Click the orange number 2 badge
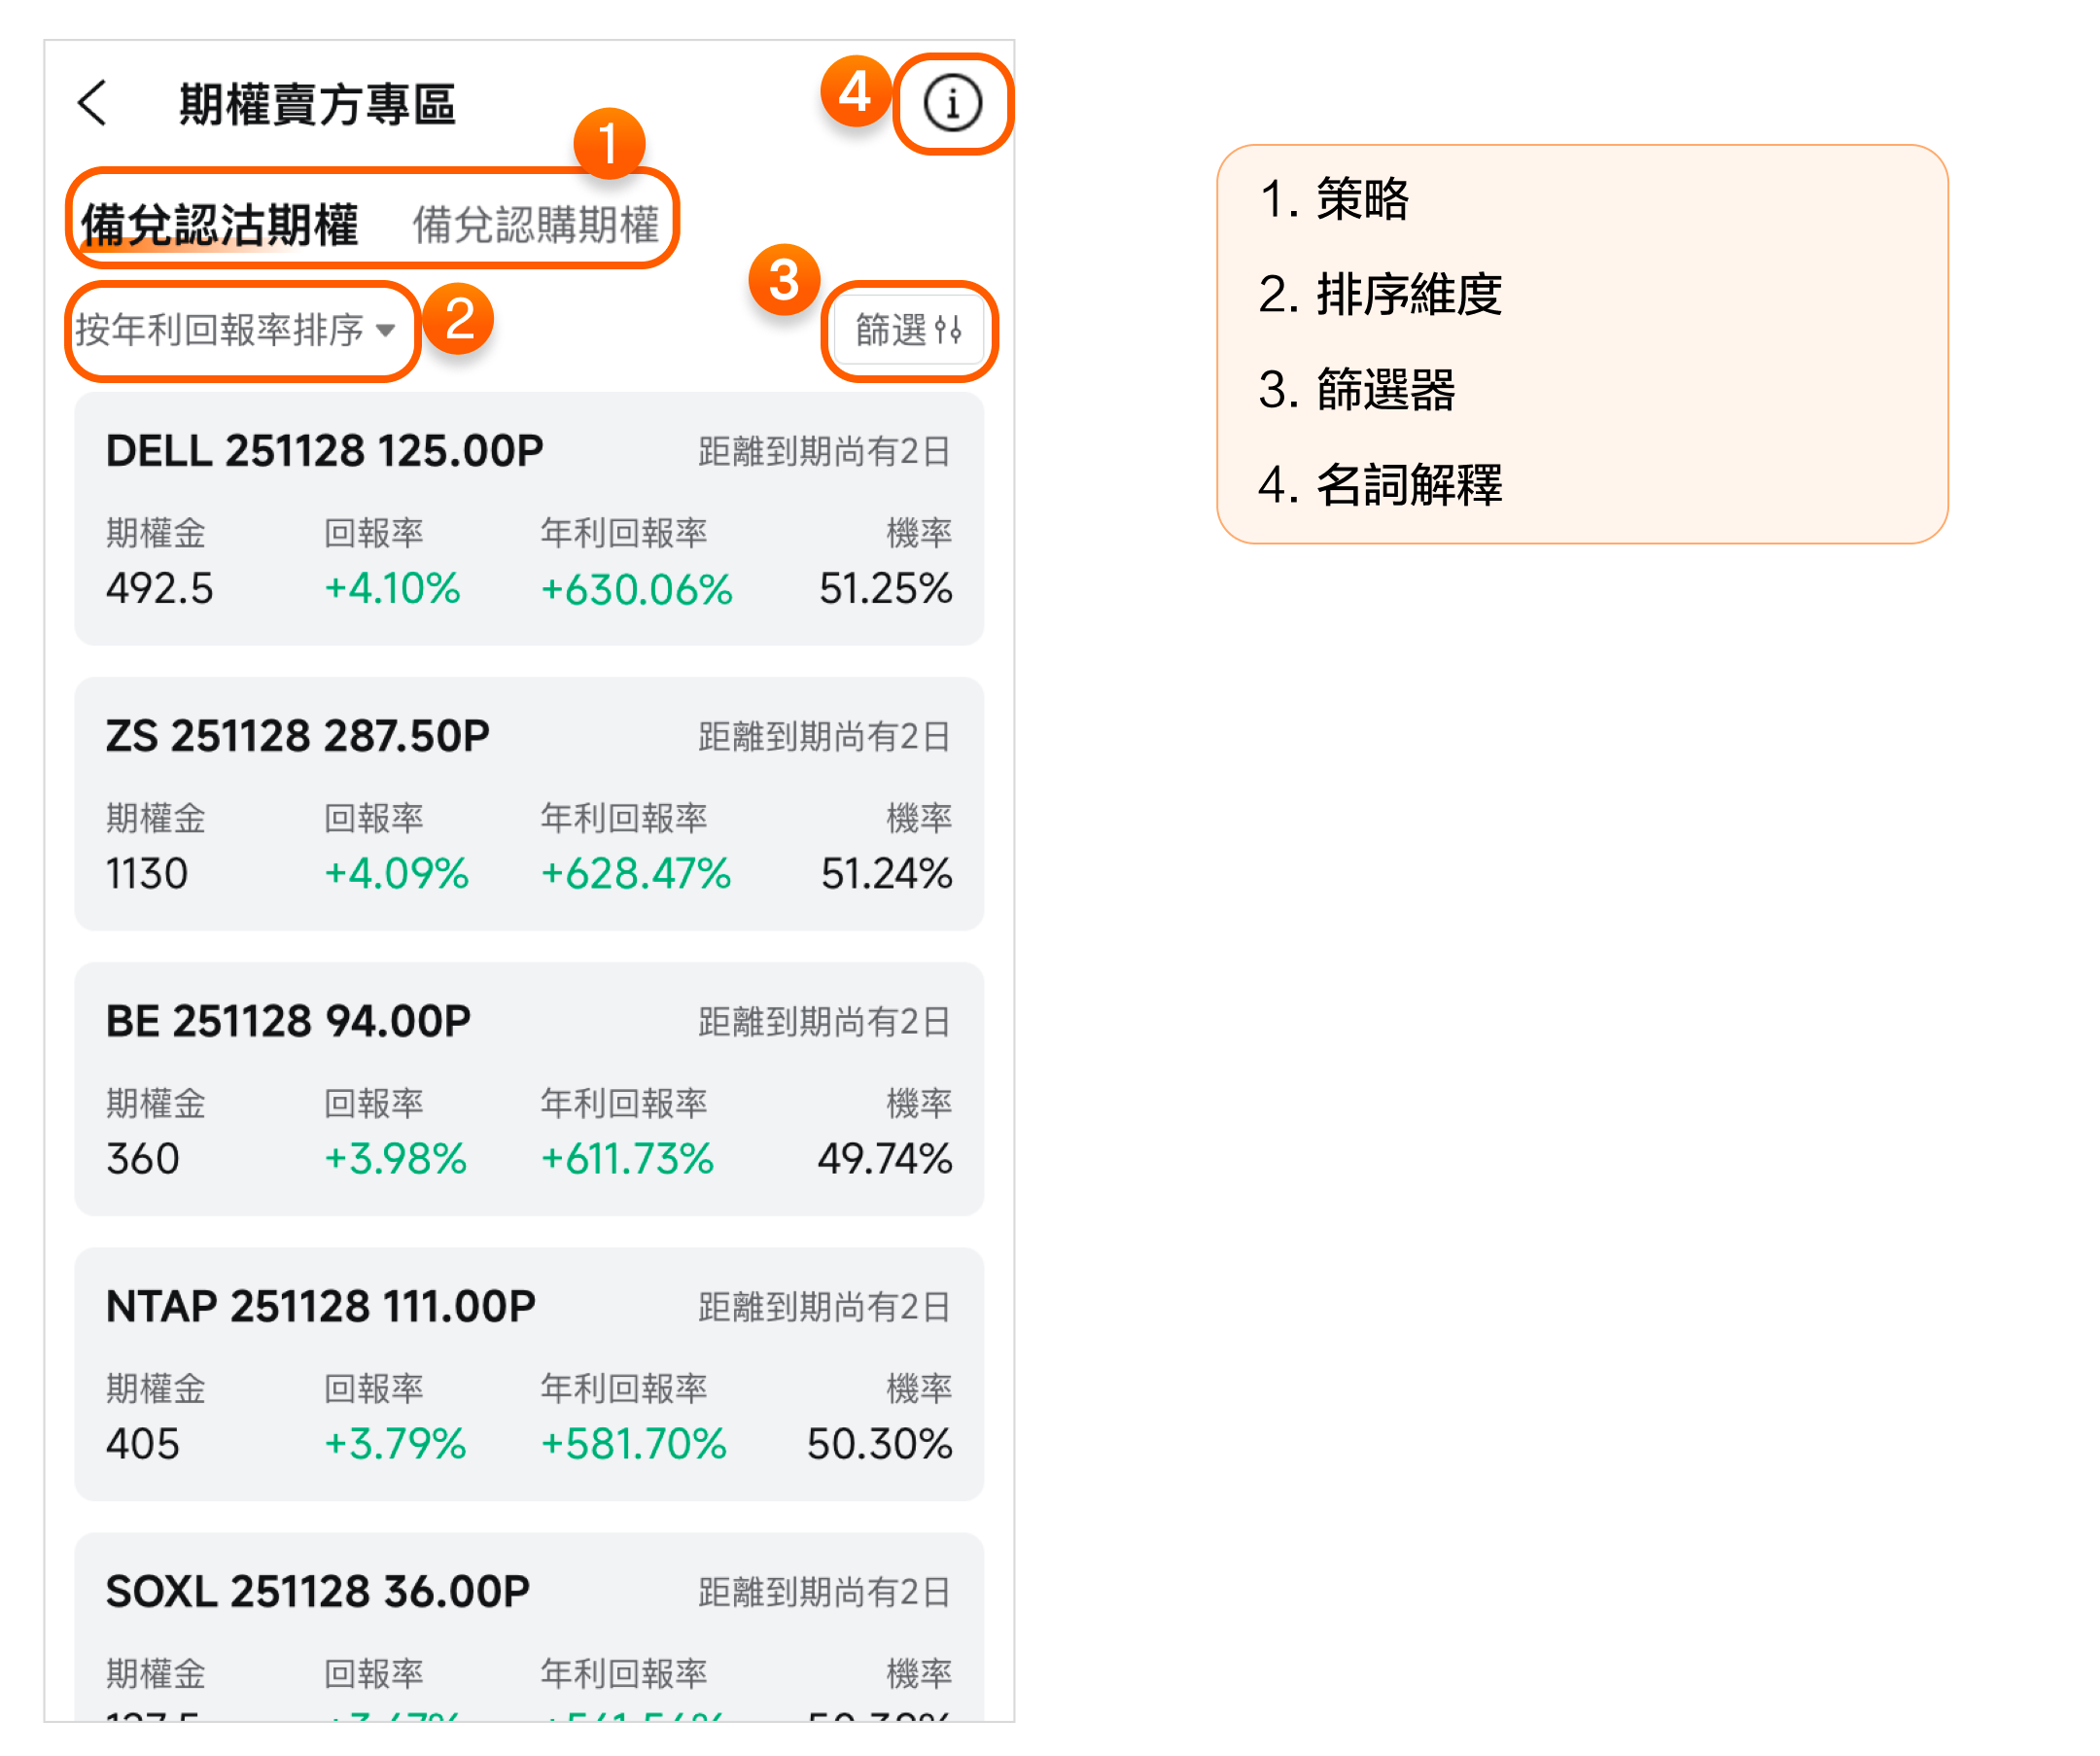 tap(458, 319)
